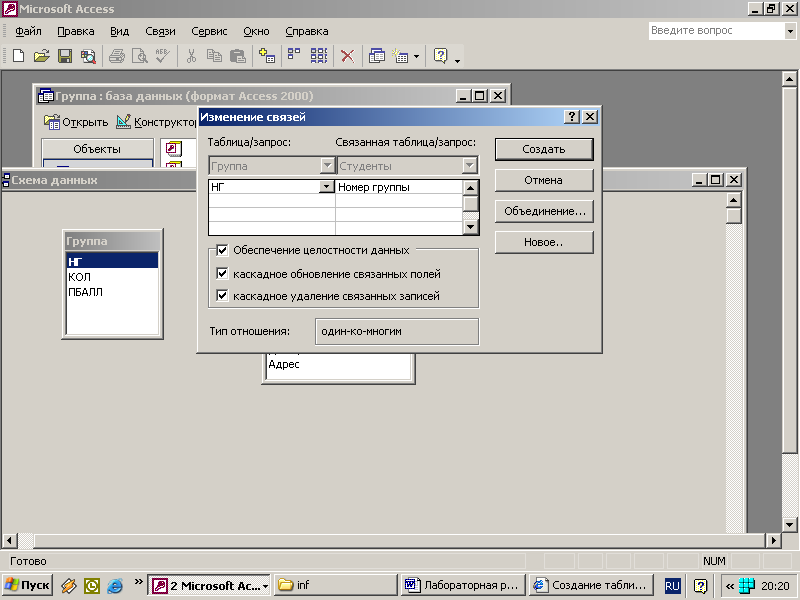Click the Введите вопрос help input field
Screen dimensions: 800x600
[716, 31]
